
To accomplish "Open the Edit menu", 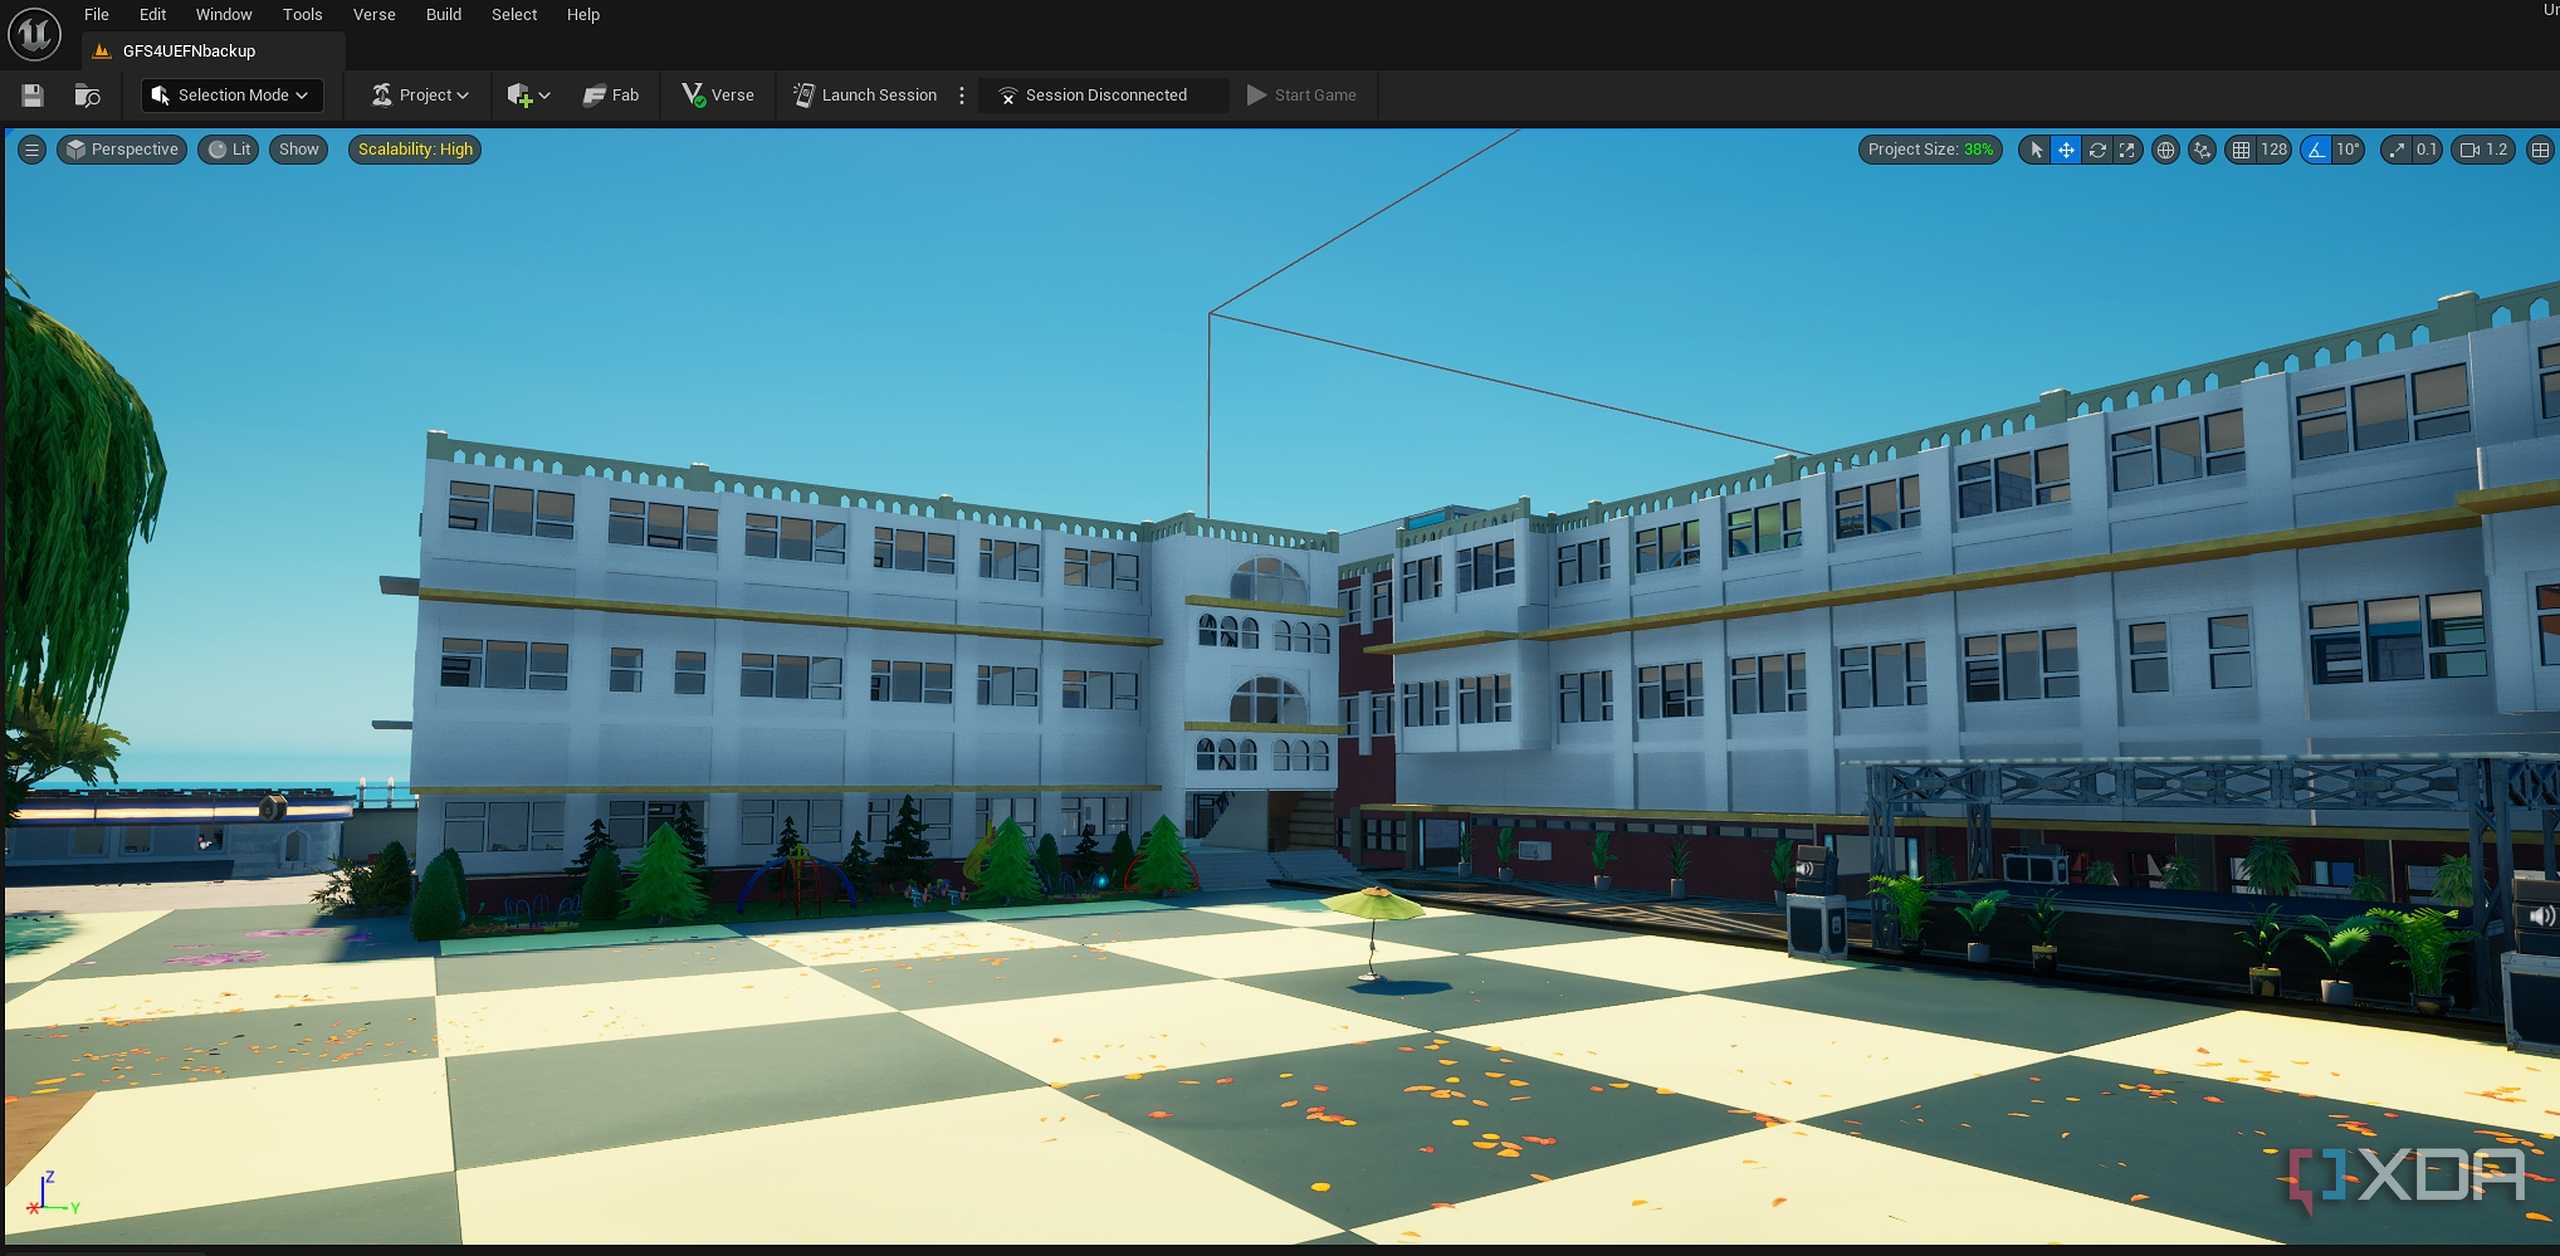I will click(x=152, y=14).
